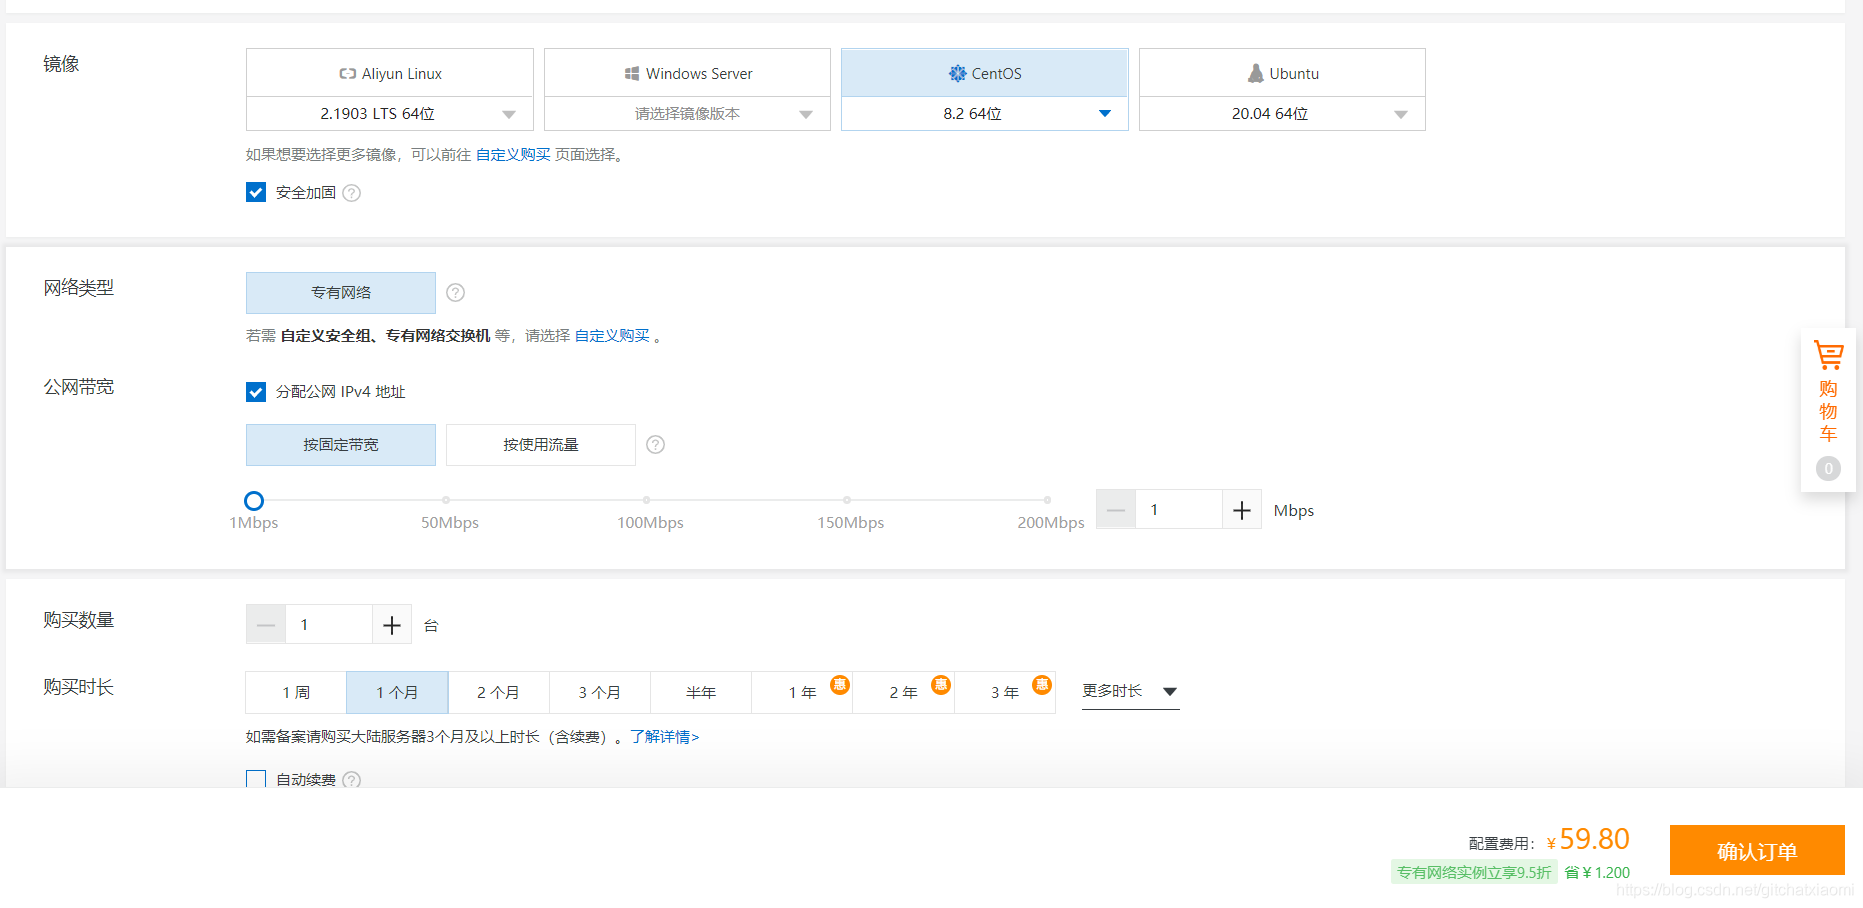Toggle the 分配公网 IPv4 地址 checkbox

coord(256,392)
